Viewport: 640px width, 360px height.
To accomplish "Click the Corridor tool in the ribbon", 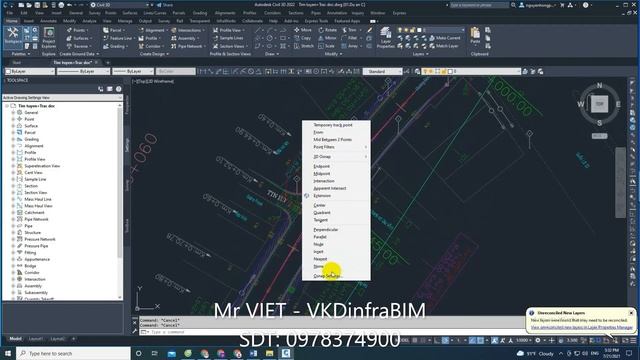I will coord(150,46).
